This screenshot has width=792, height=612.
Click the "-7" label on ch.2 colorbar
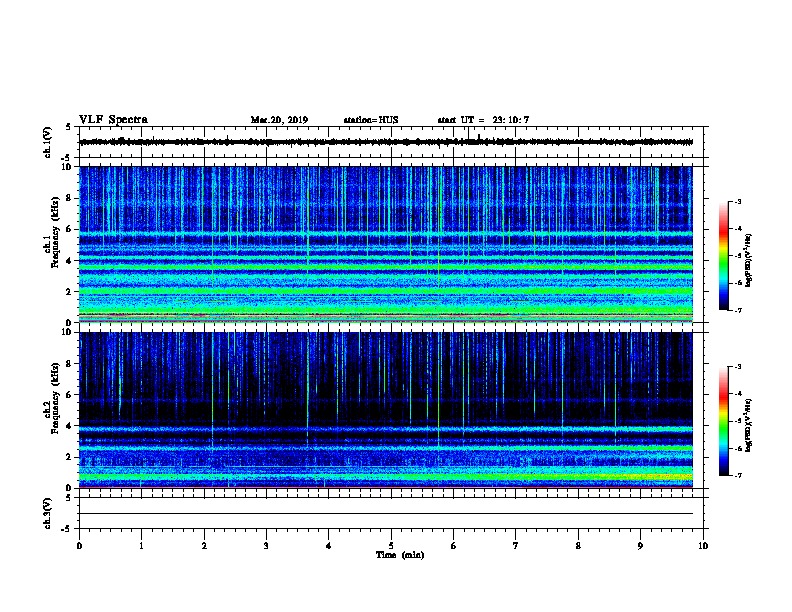click(738, 476)
